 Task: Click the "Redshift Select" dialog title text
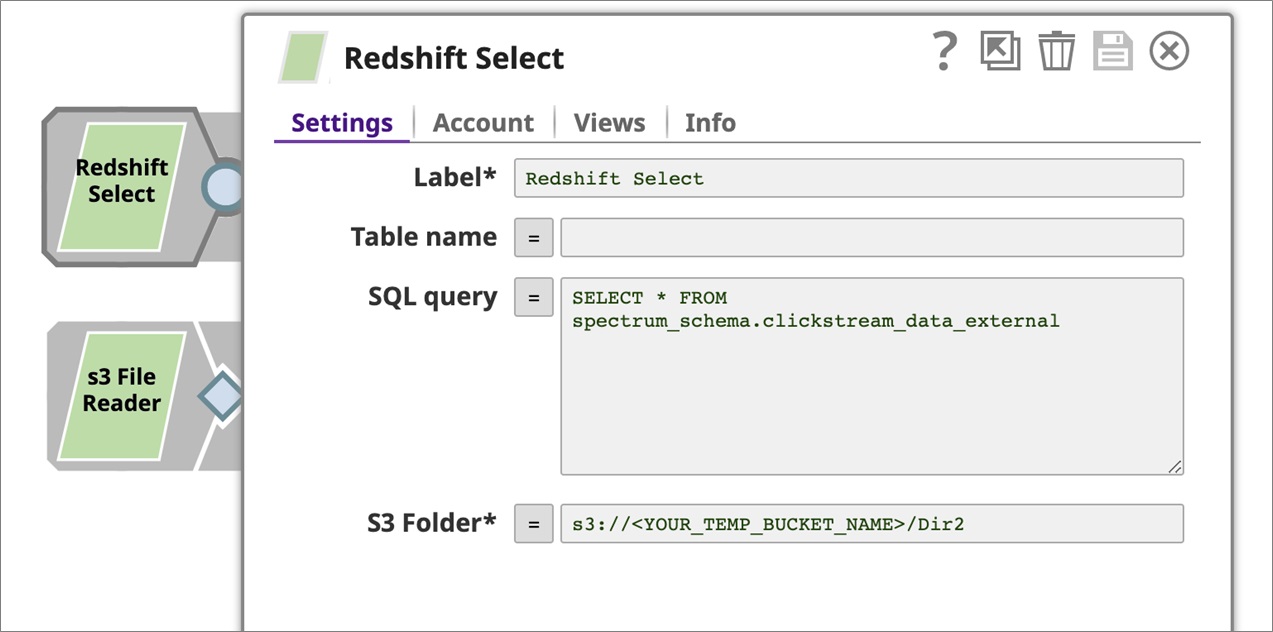(454, 58)
